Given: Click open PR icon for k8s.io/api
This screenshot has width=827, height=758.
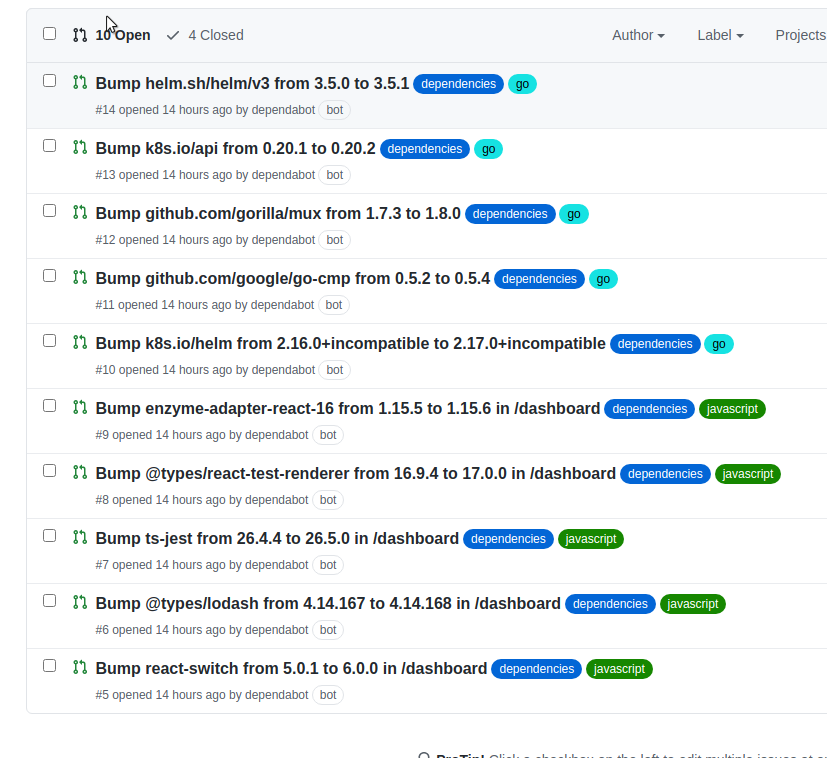Looking at the screenshot, I should [x=80, y=147].
